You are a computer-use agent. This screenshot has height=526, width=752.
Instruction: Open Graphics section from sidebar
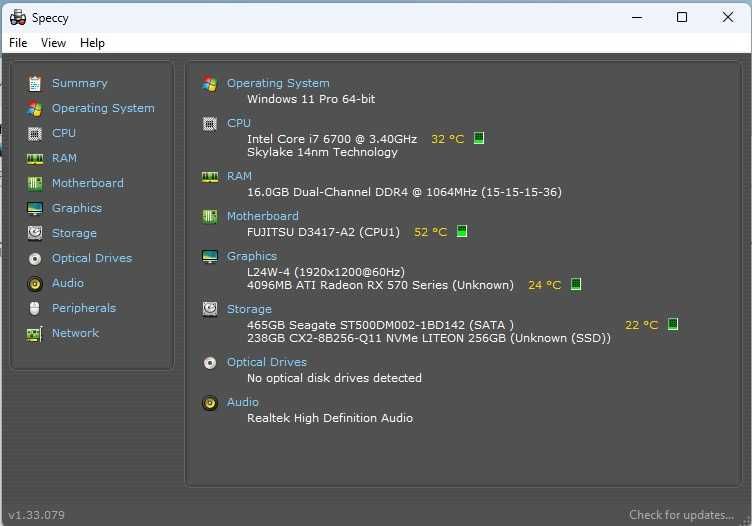[77, 208]
